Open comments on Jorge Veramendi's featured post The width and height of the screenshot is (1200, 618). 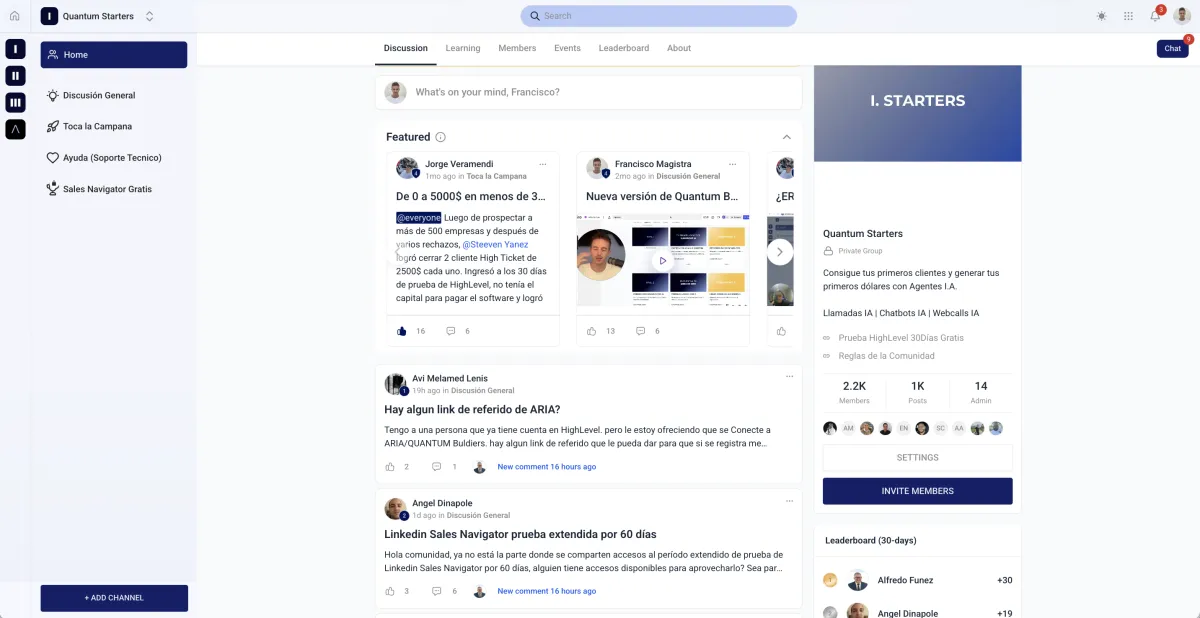pyautogui.click(x=451, y=331)
